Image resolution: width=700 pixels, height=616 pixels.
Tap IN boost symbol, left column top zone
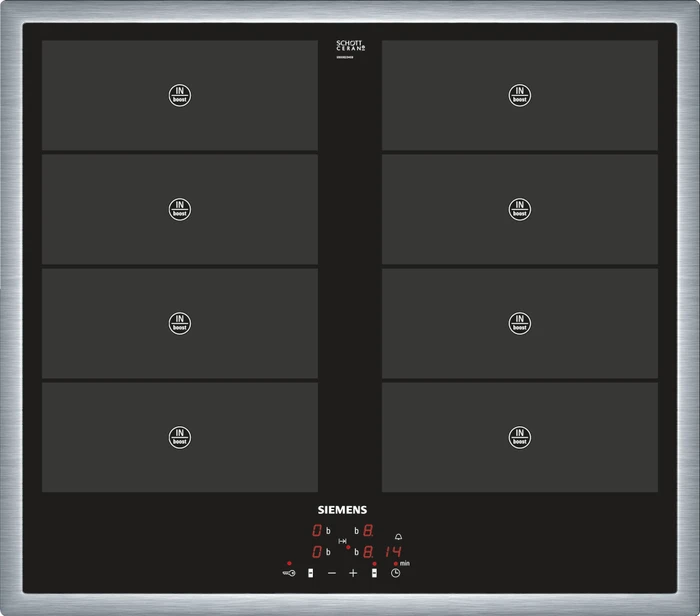180,95
